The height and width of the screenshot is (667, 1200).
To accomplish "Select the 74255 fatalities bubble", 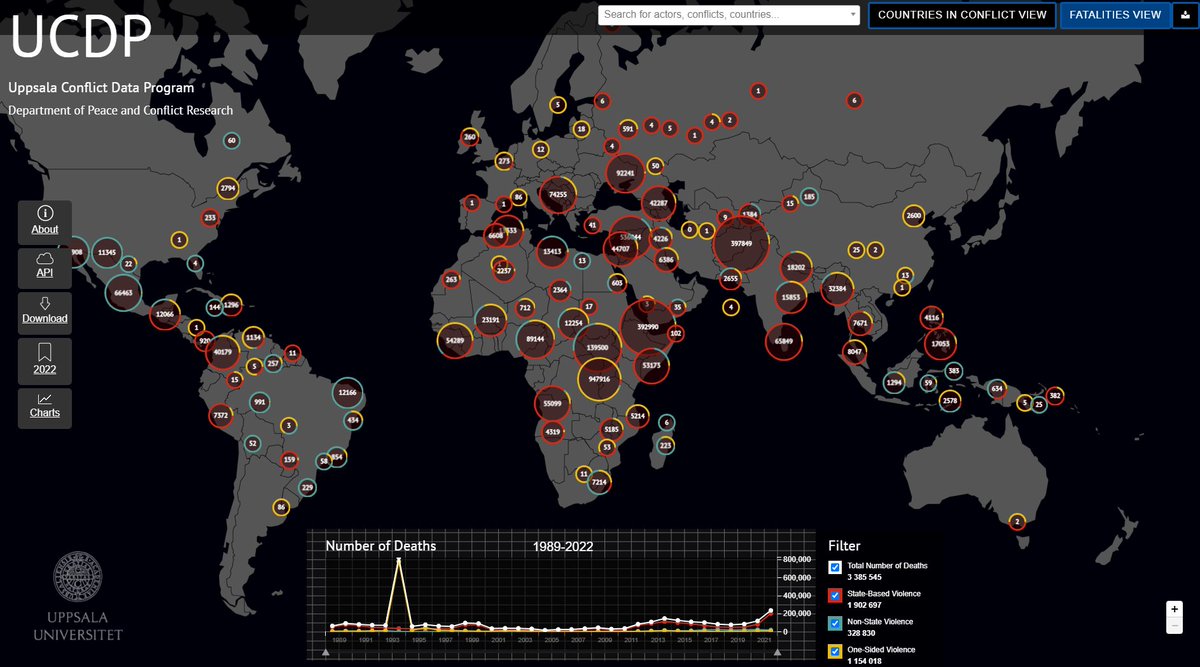I will tap(558, 194).
